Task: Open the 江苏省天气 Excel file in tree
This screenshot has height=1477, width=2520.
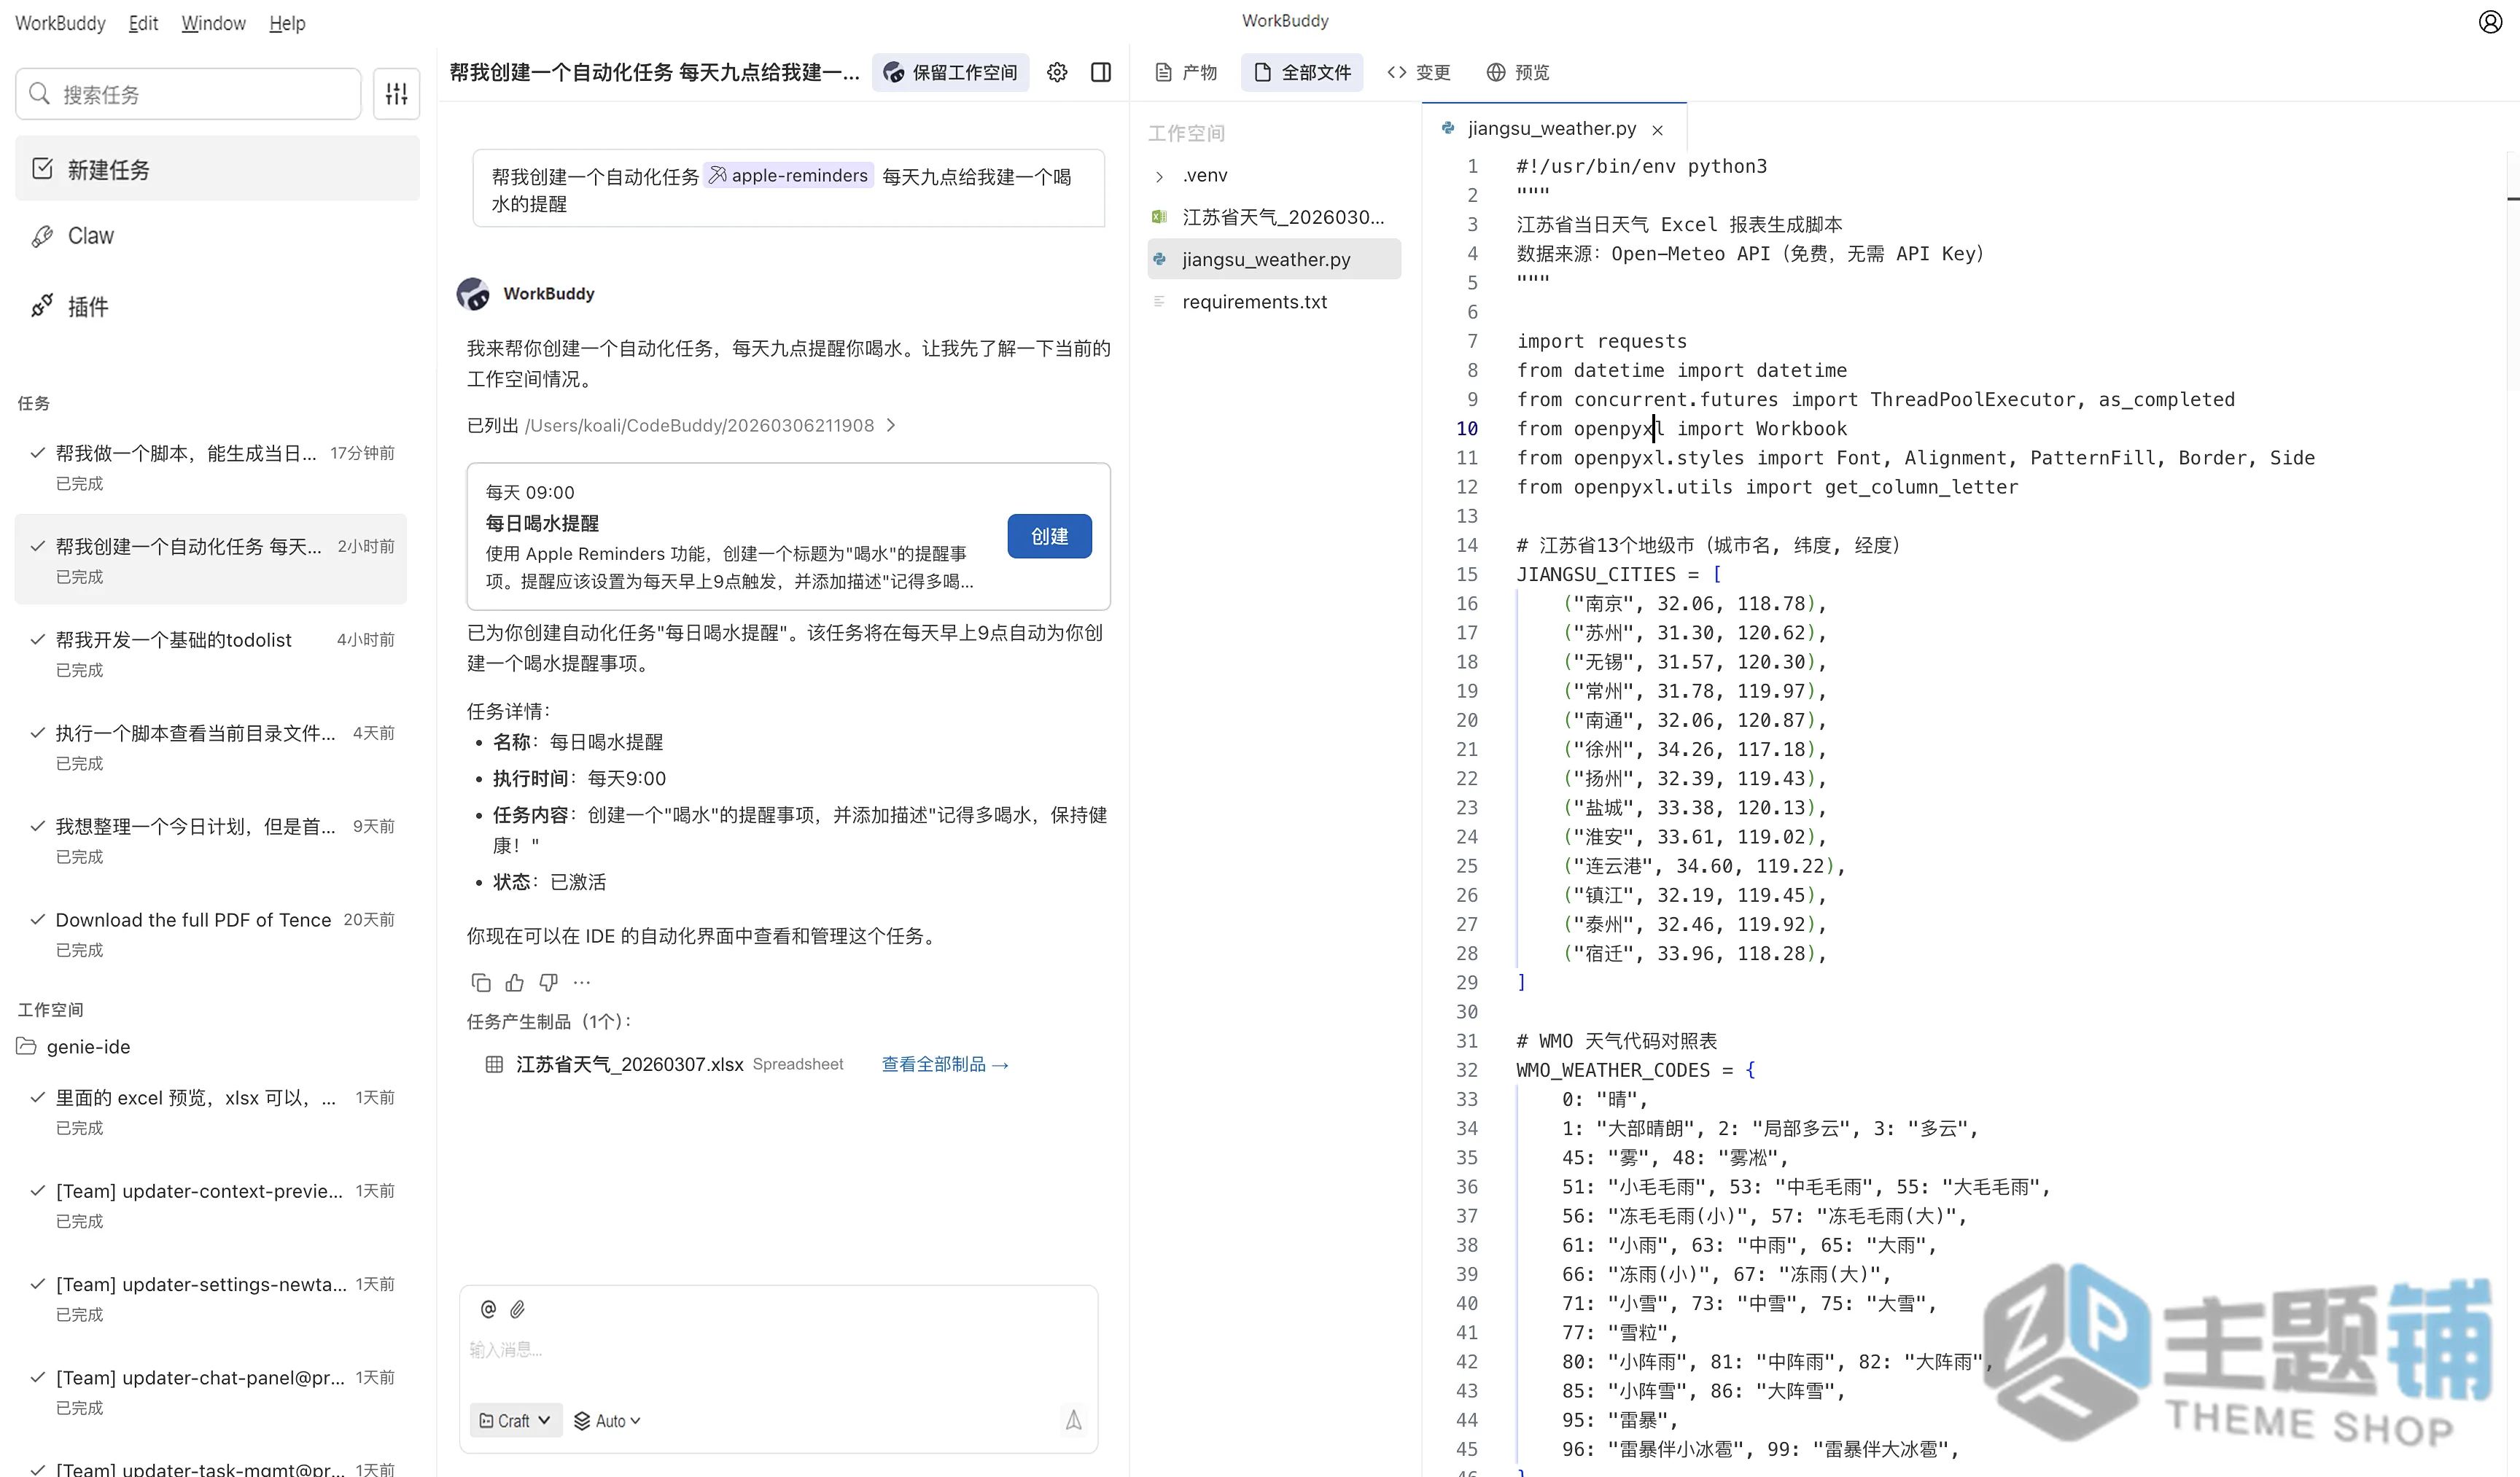Action: [x=1273, y=217]
